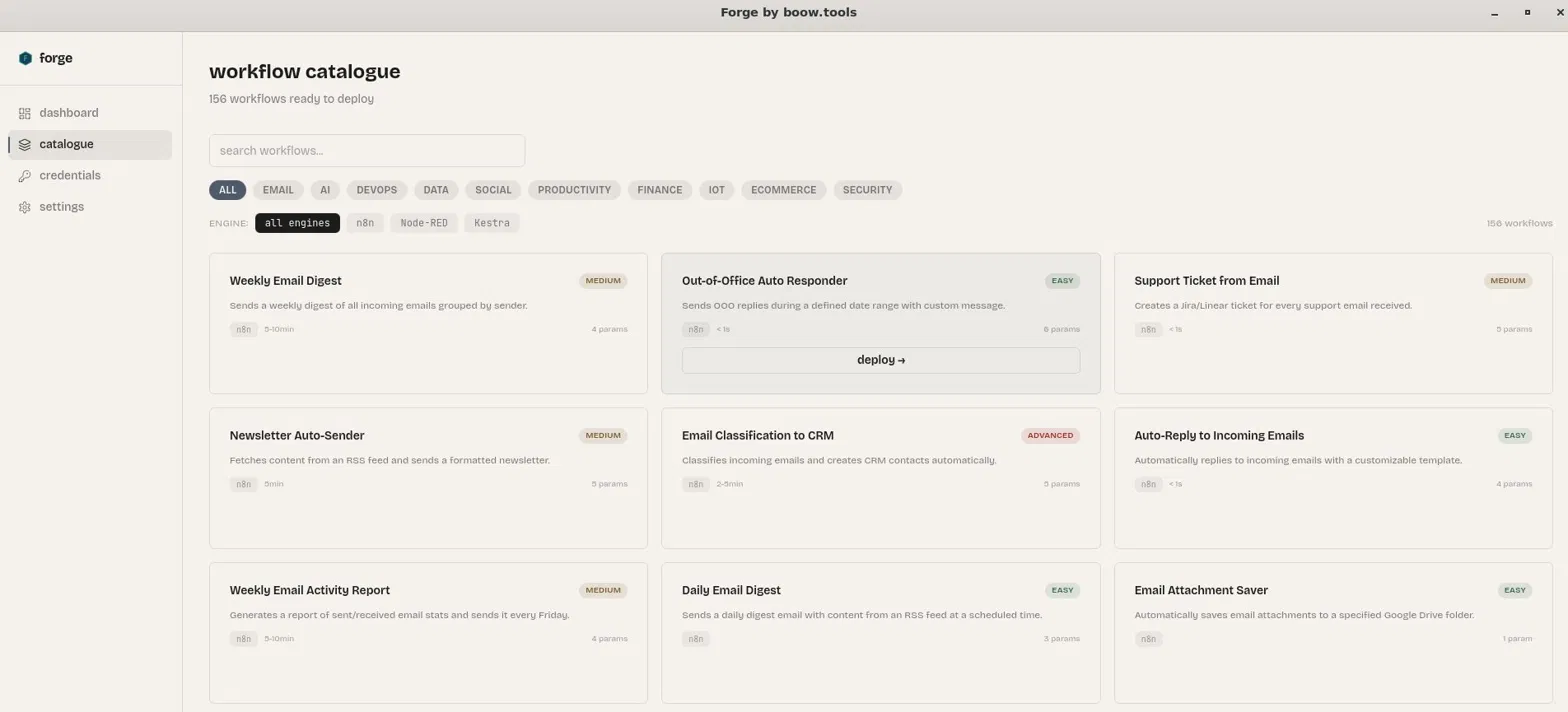The height and width of the screenshot is (712, 1568).
Task: Click n8n tag on Newsletter Auto-Sender card
Action: click(x=243, y=484)
